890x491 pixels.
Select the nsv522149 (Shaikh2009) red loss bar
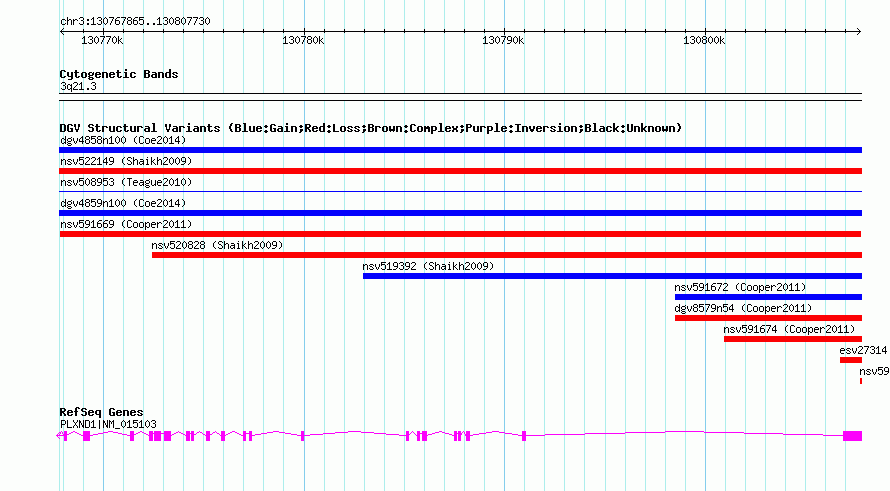[x=460, y=171]
